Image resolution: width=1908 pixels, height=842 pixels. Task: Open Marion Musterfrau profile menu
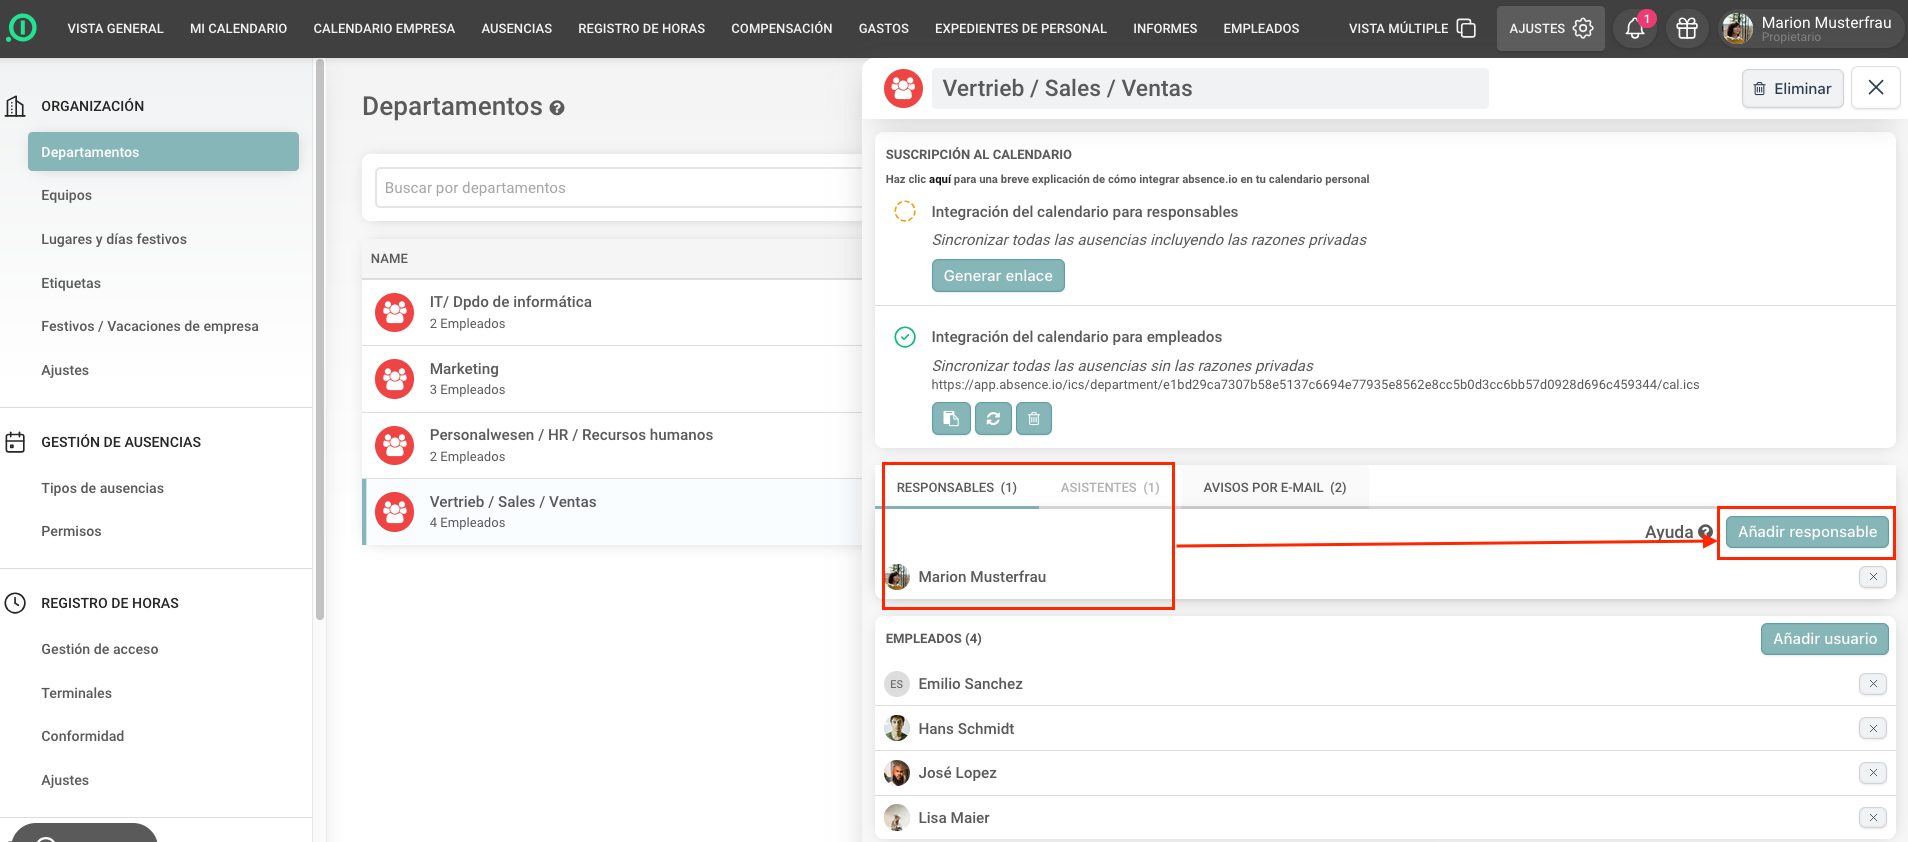(1808, 29)
